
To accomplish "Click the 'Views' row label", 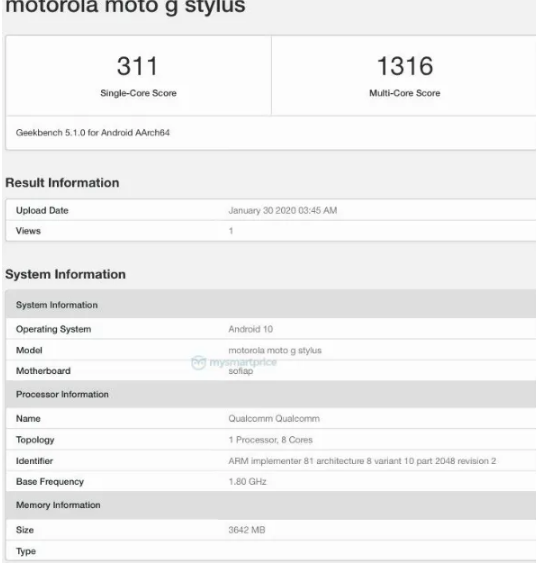I will pos(28,231).
